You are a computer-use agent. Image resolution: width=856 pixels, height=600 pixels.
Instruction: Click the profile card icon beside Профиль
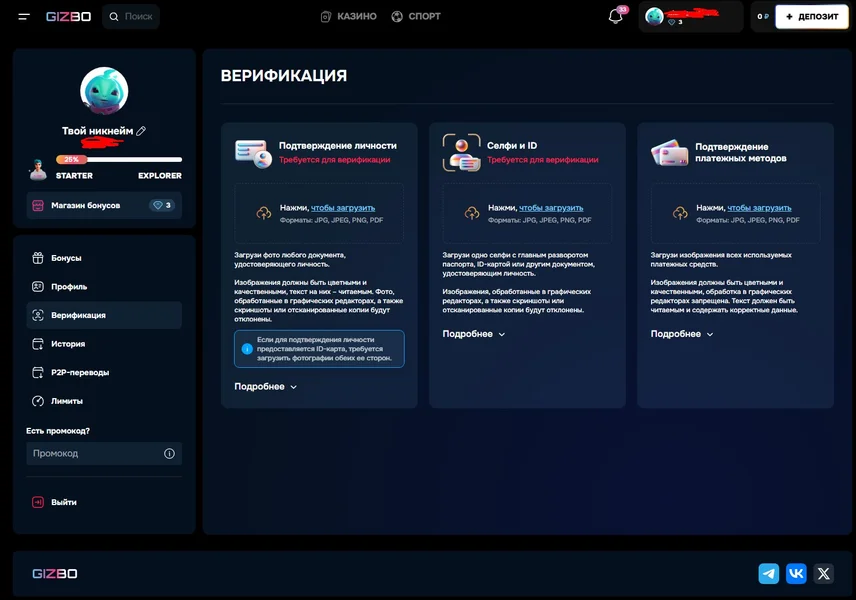(38, 287)
